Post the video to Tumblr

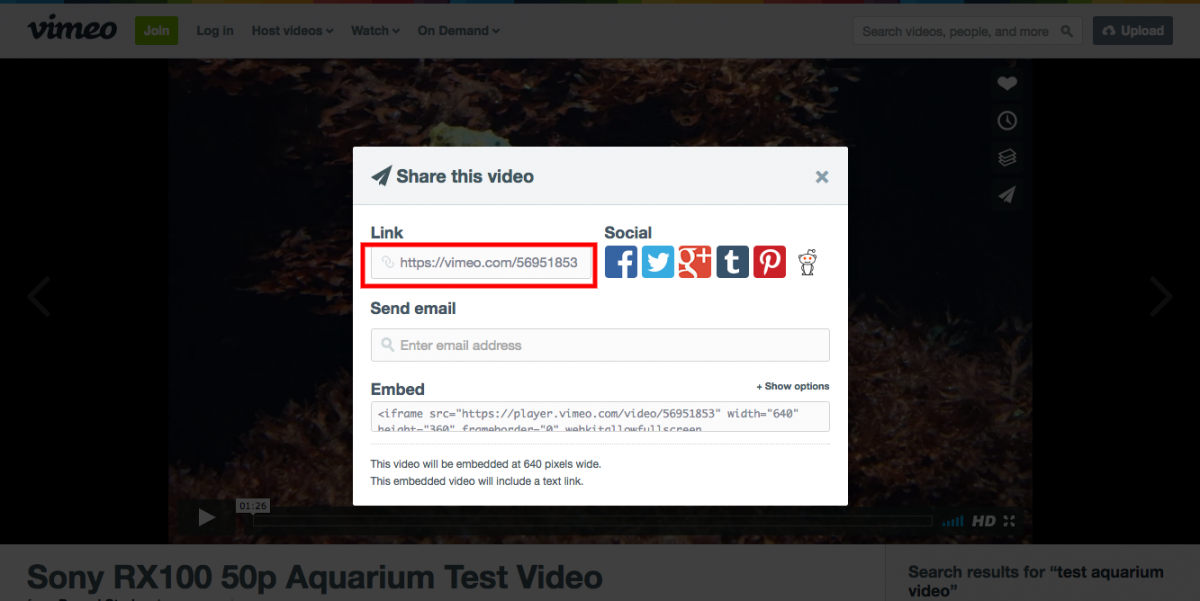(x=732, y=262)
